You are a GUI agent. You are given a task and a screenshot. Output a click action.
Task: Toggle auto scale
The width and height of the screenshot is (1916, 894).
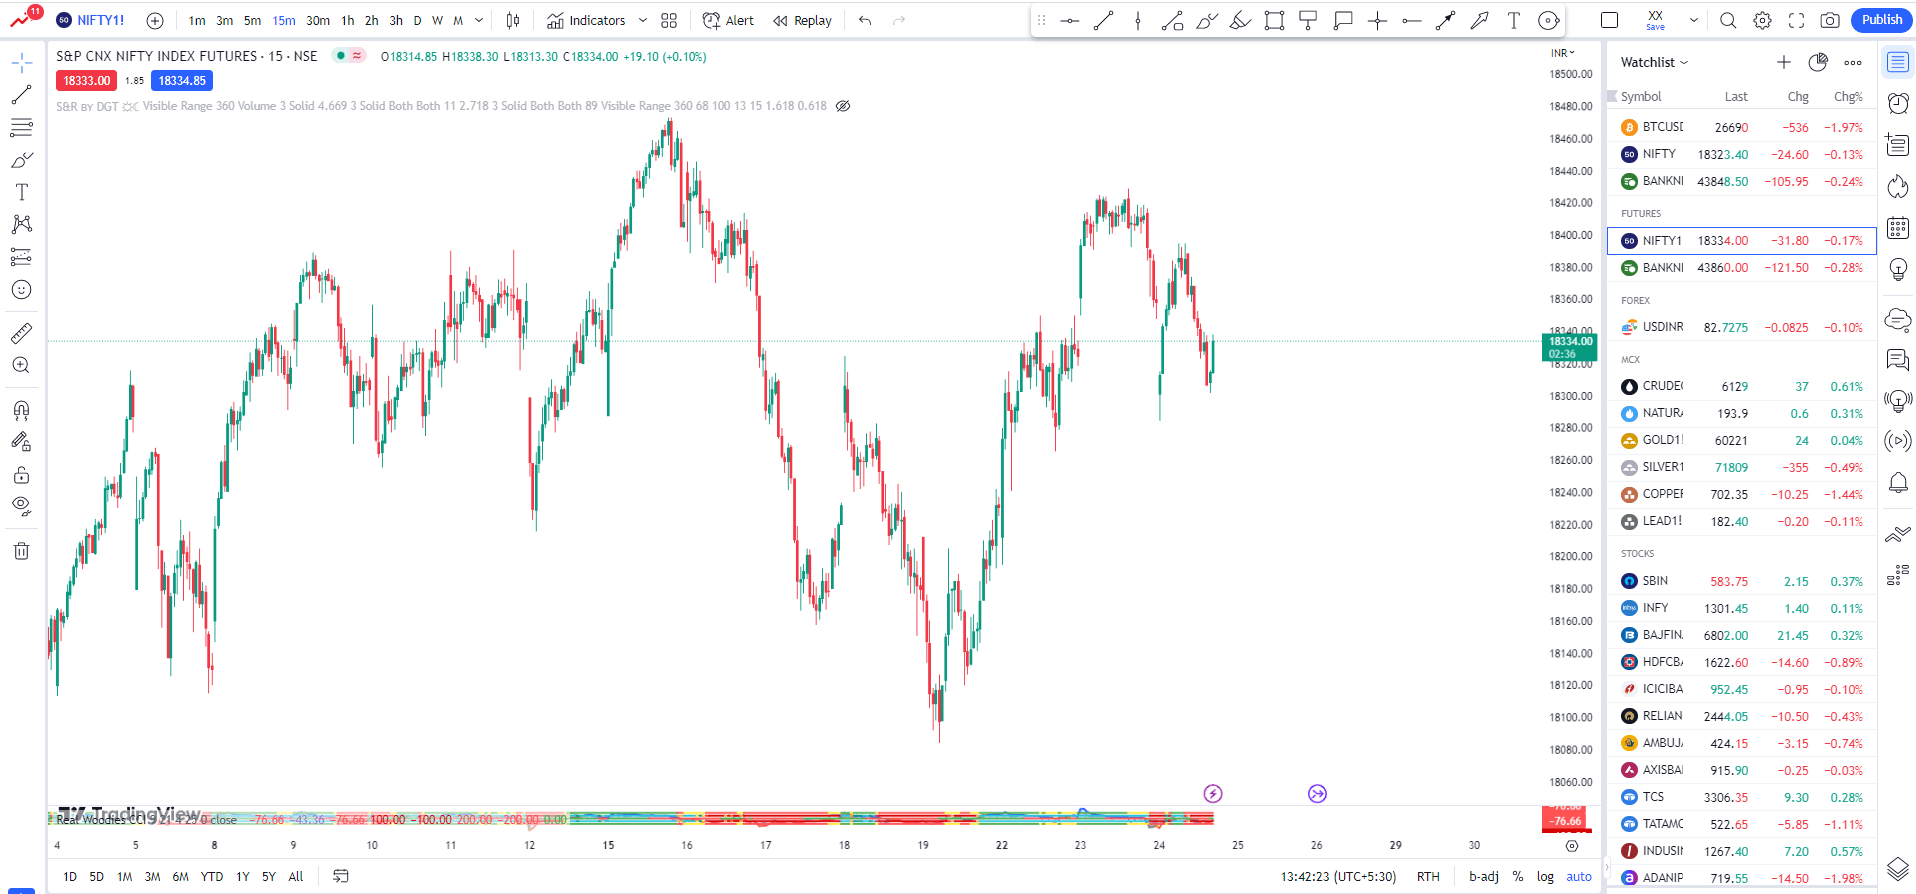(1579, 877)
